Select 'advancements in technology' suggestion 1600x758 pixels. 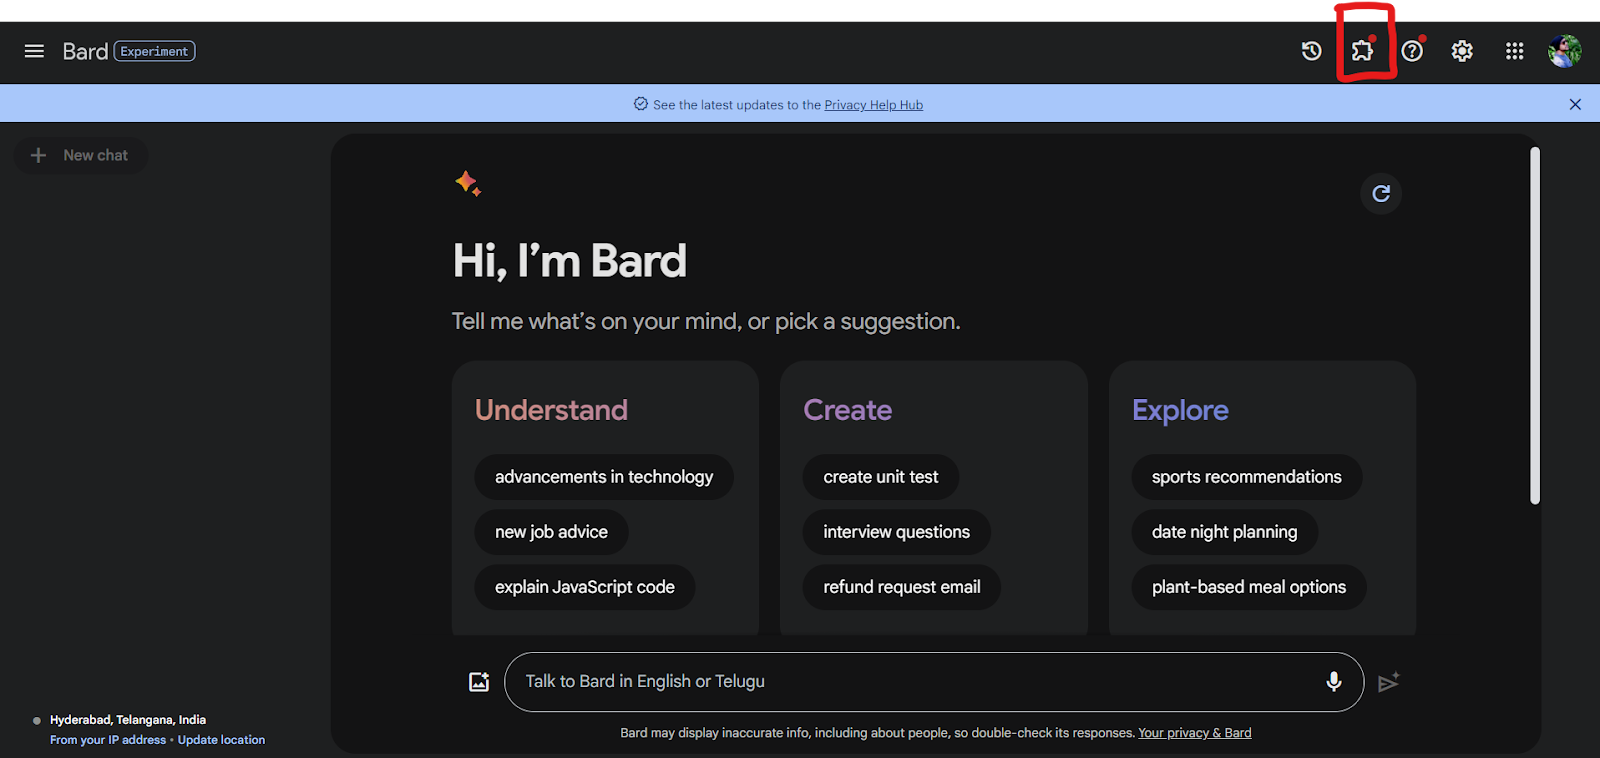tap(604, 477)
